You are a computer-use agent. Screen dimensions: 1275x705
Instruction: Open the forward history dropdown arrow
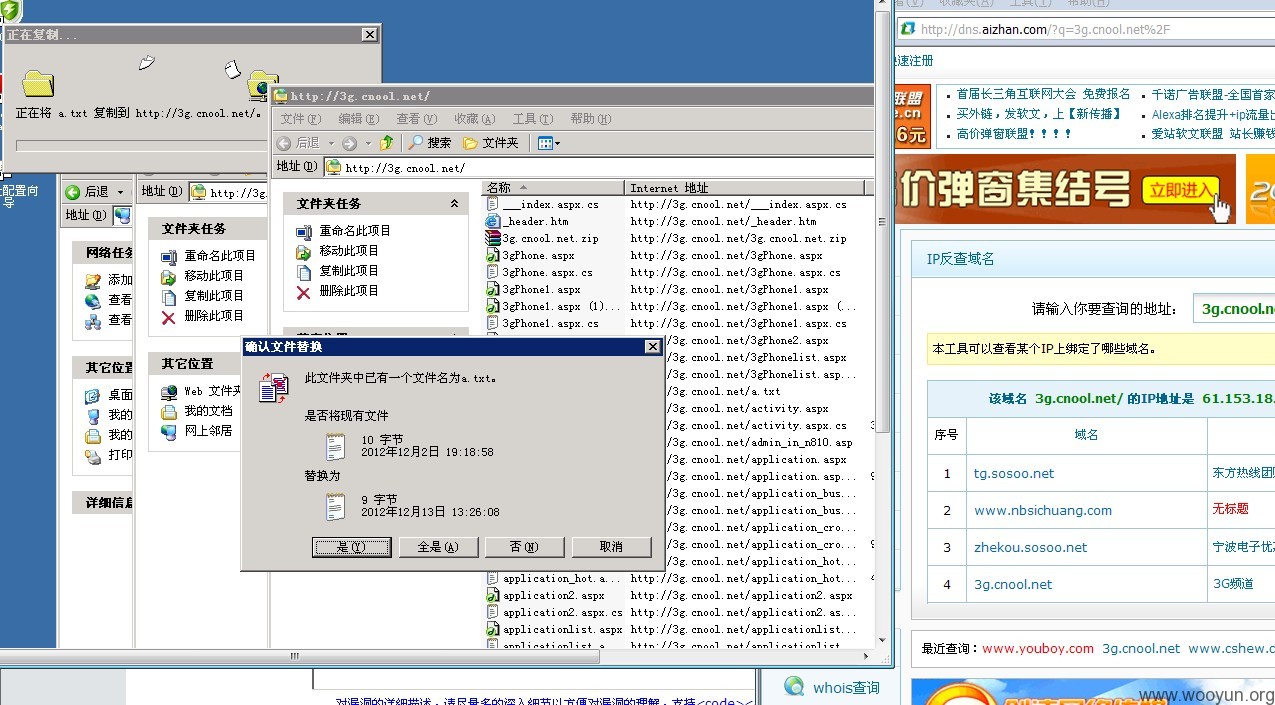pos(367,144)
